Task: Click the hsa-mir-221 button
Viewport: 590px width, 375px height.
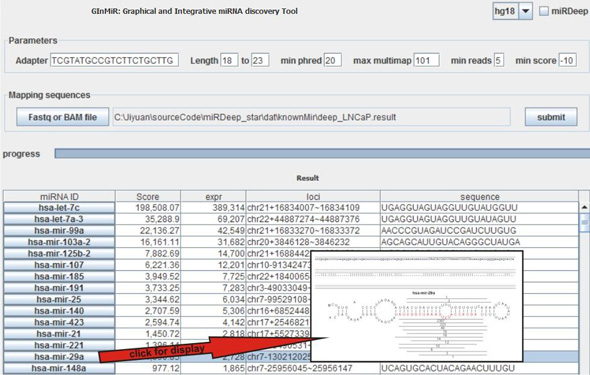Action: pyautogui.click(x=59, y=345)
